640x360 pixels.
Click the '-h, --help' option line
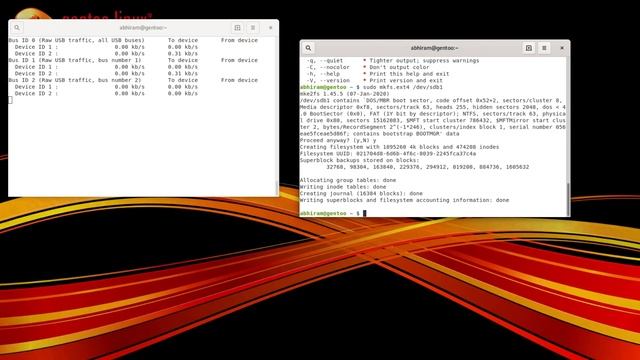(x=378, y=74)
